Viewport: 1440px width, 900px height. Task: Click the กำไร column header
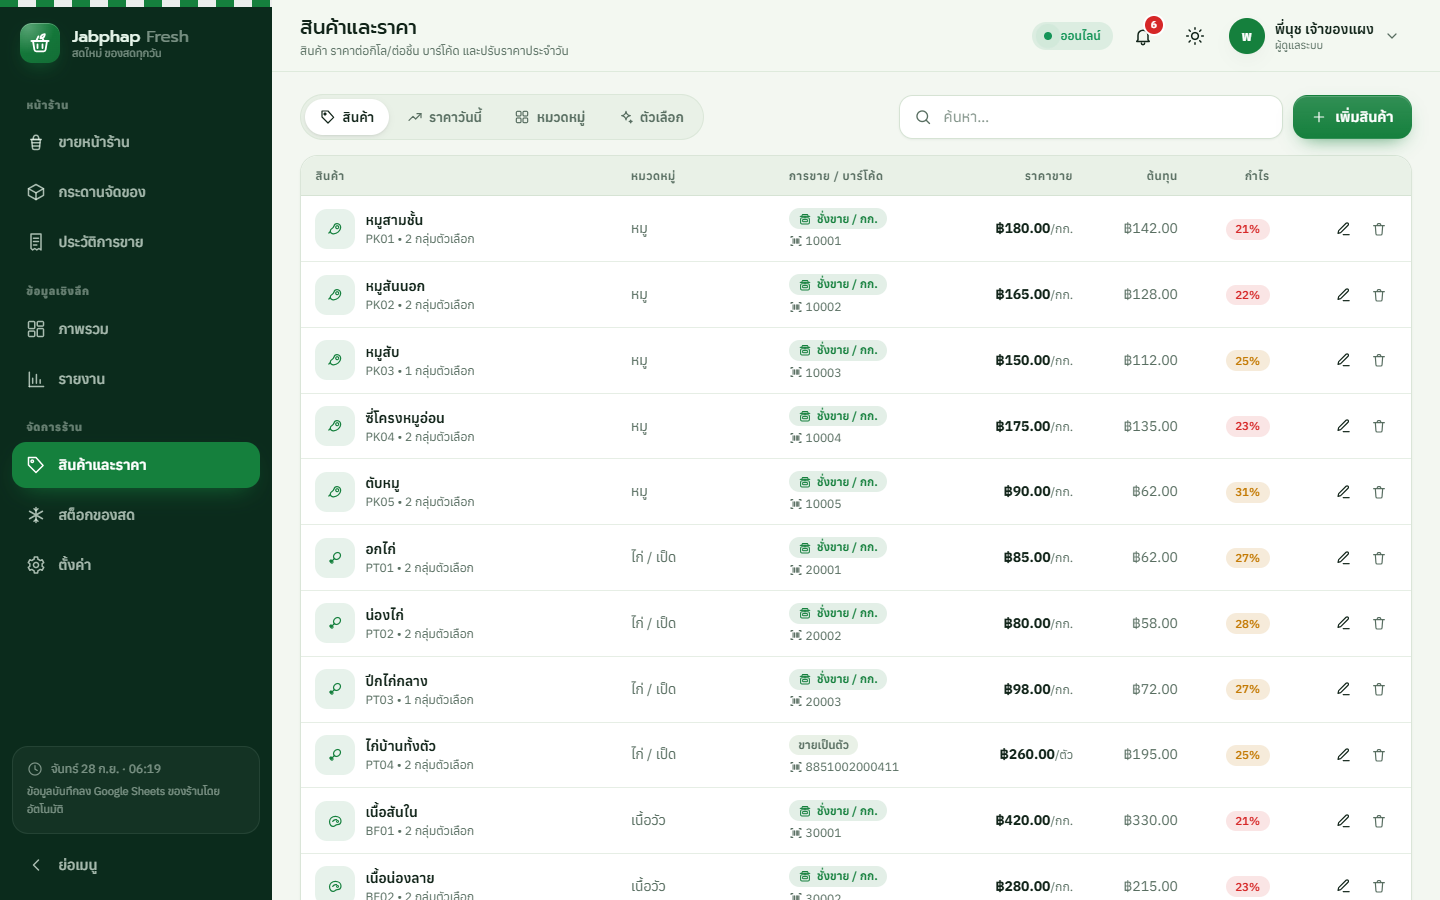pyautogui.click(x=1257, y=176)
